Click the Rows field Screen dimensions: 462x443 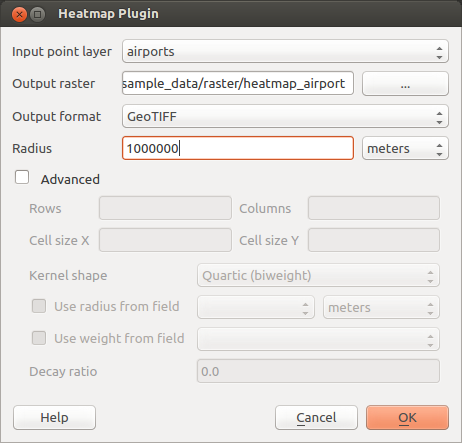coord(165,208)
